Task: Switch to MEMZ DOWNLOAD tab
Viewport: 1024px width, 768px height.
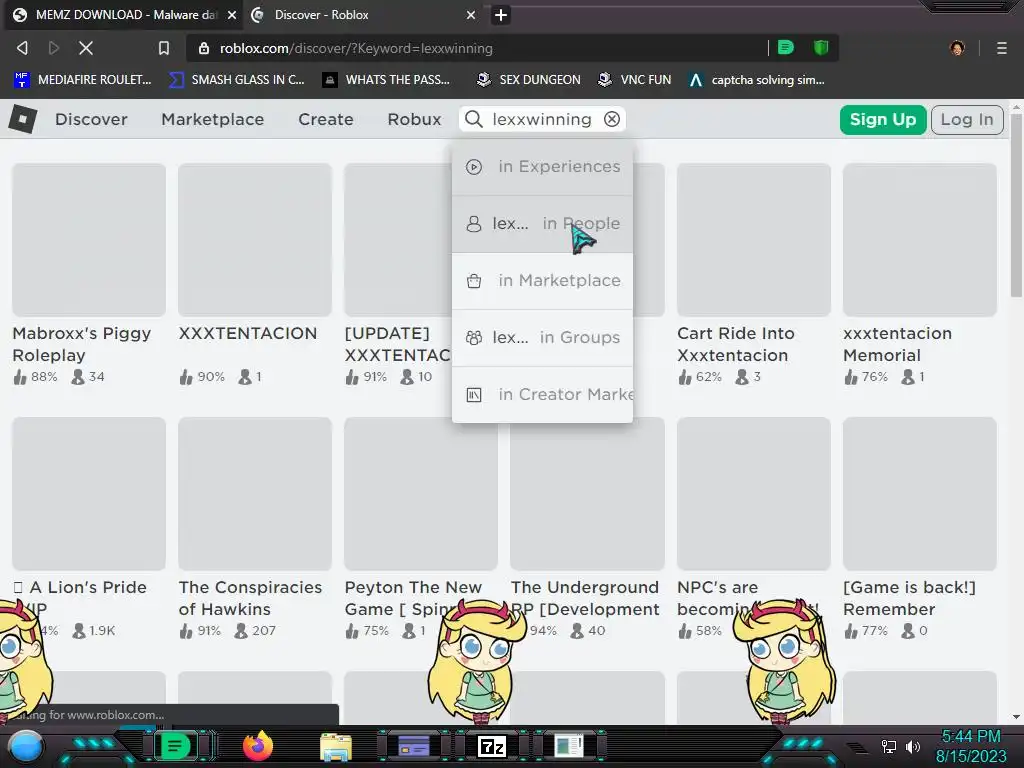Action: pos(118,15)
